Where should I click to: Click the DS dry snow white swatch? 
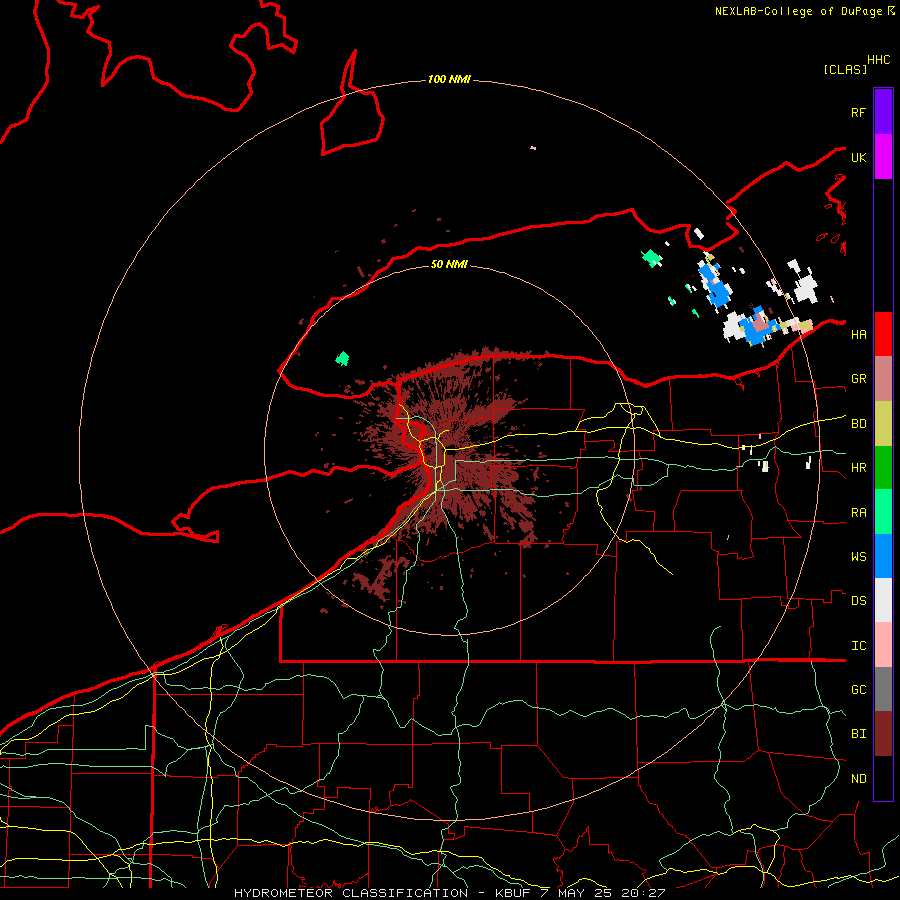point(883,600)
